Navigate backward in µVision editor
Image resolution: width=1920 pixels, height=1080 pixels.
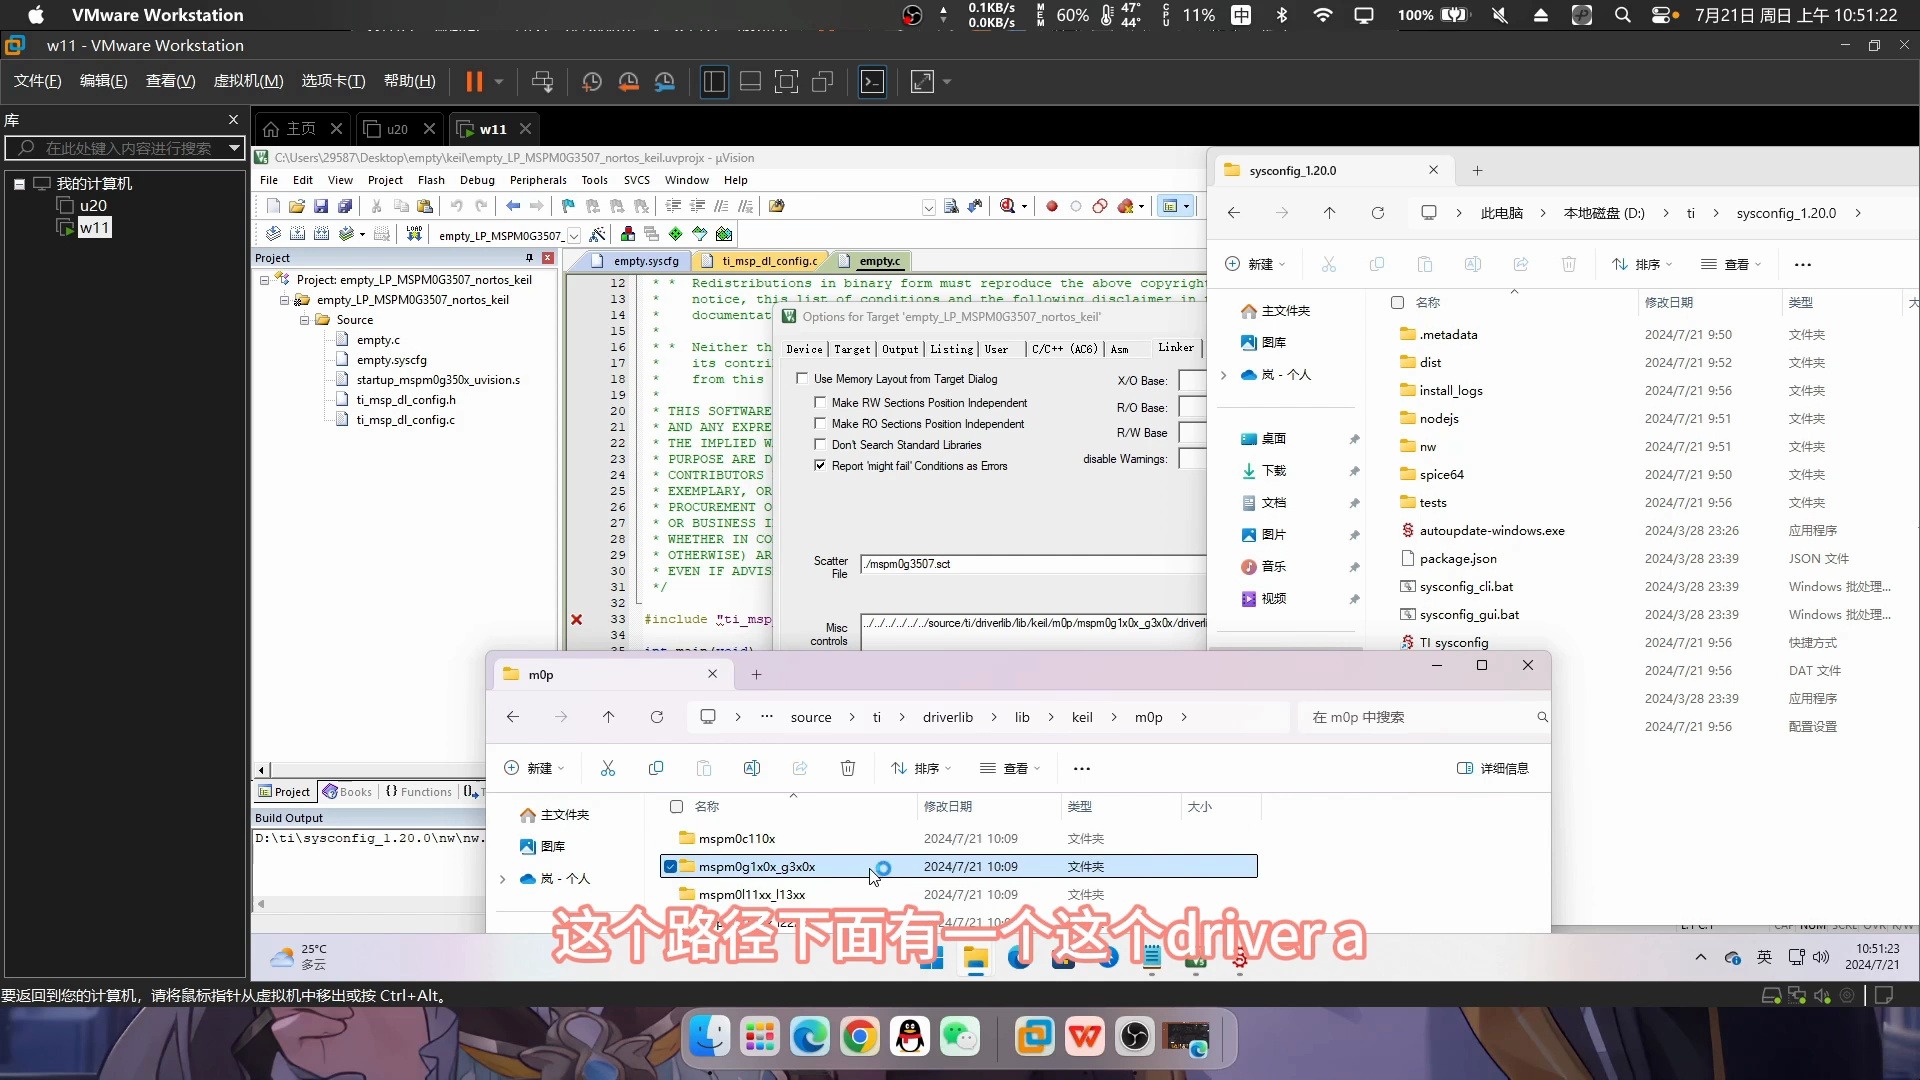[513, 206]
